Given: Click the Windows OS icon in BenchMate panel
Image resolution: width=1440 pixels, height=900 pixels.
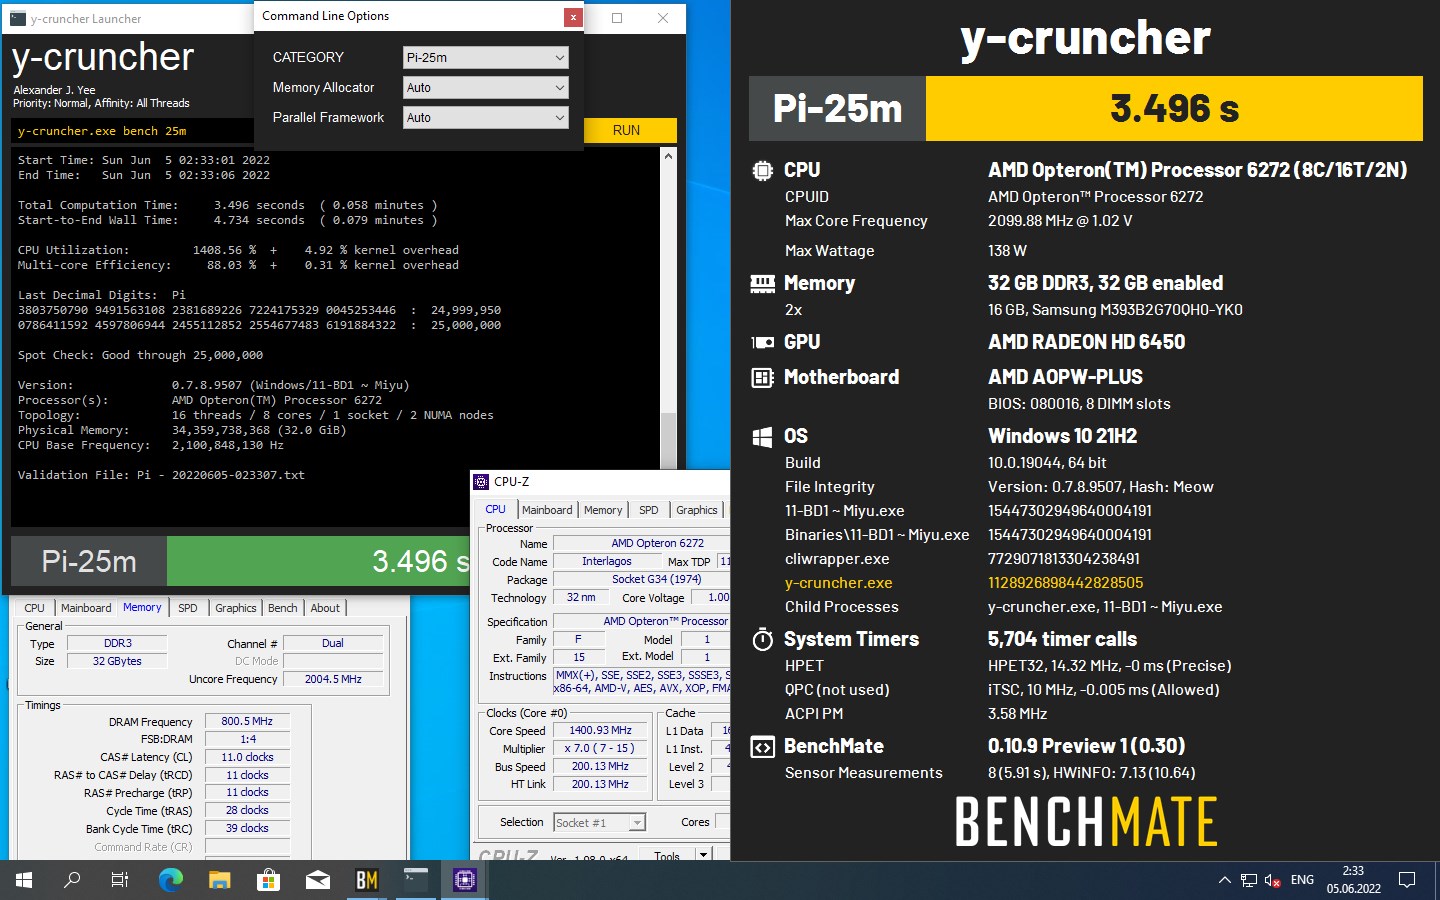Looking at the screenshot, I should pos(762,437).
